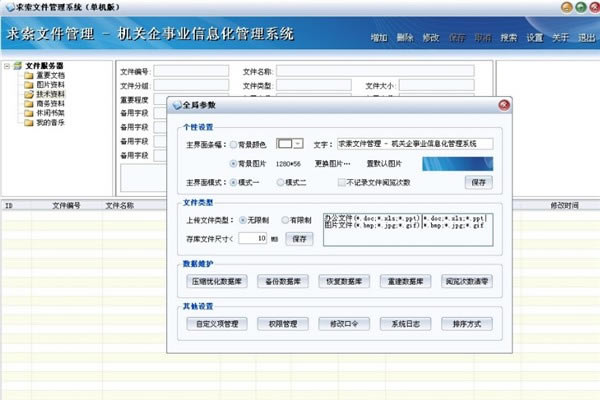Click 删除 in the top menu
Viewport: 600px width, 400px height.
[x=405, y=38]
